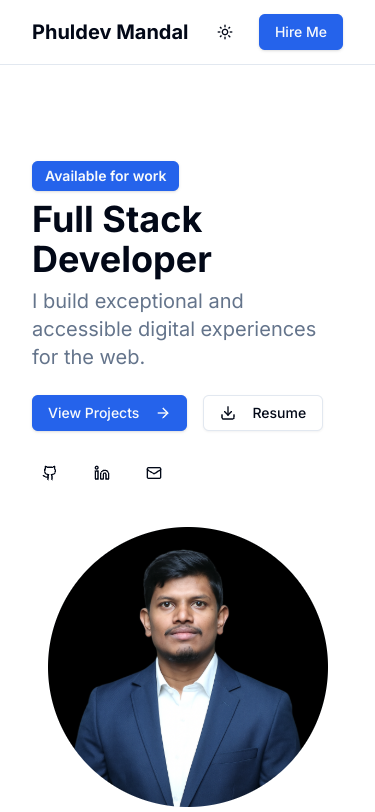Image resolution: width=375 pixels, height=812 pixels.
Task: Click the circular profile photo
Action: (x=188, y=667)
